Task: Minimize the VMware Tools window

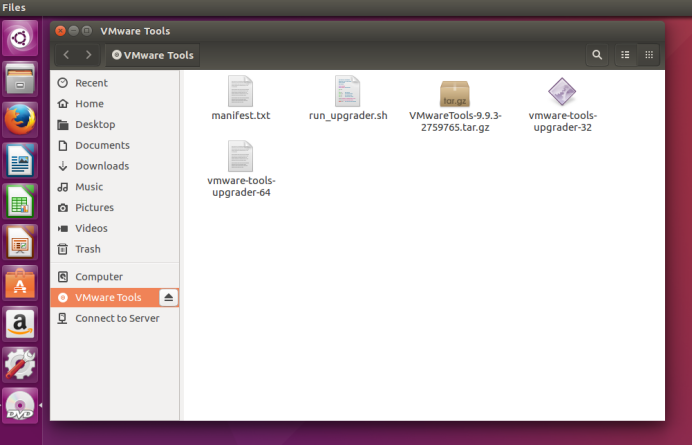Action: (74, 30)
